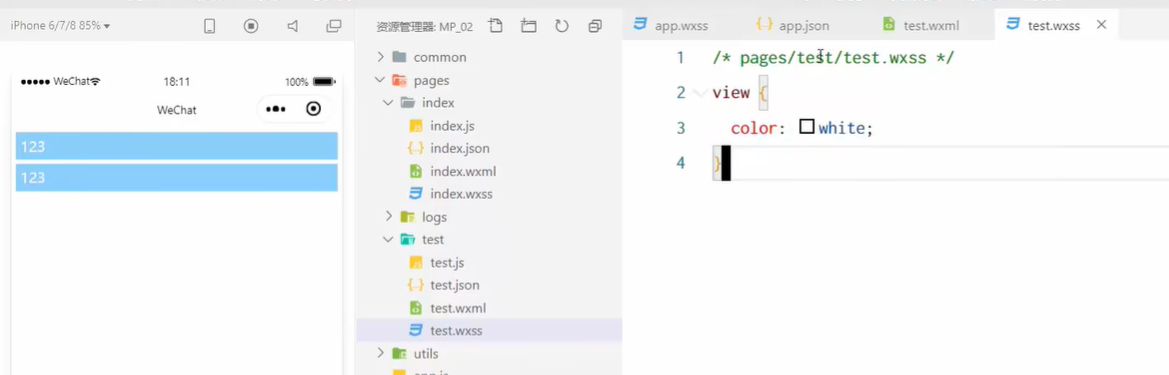Click the new file icon in explorer
Image resolution: width=1169 pixels, height=375 pixels.
495,26
